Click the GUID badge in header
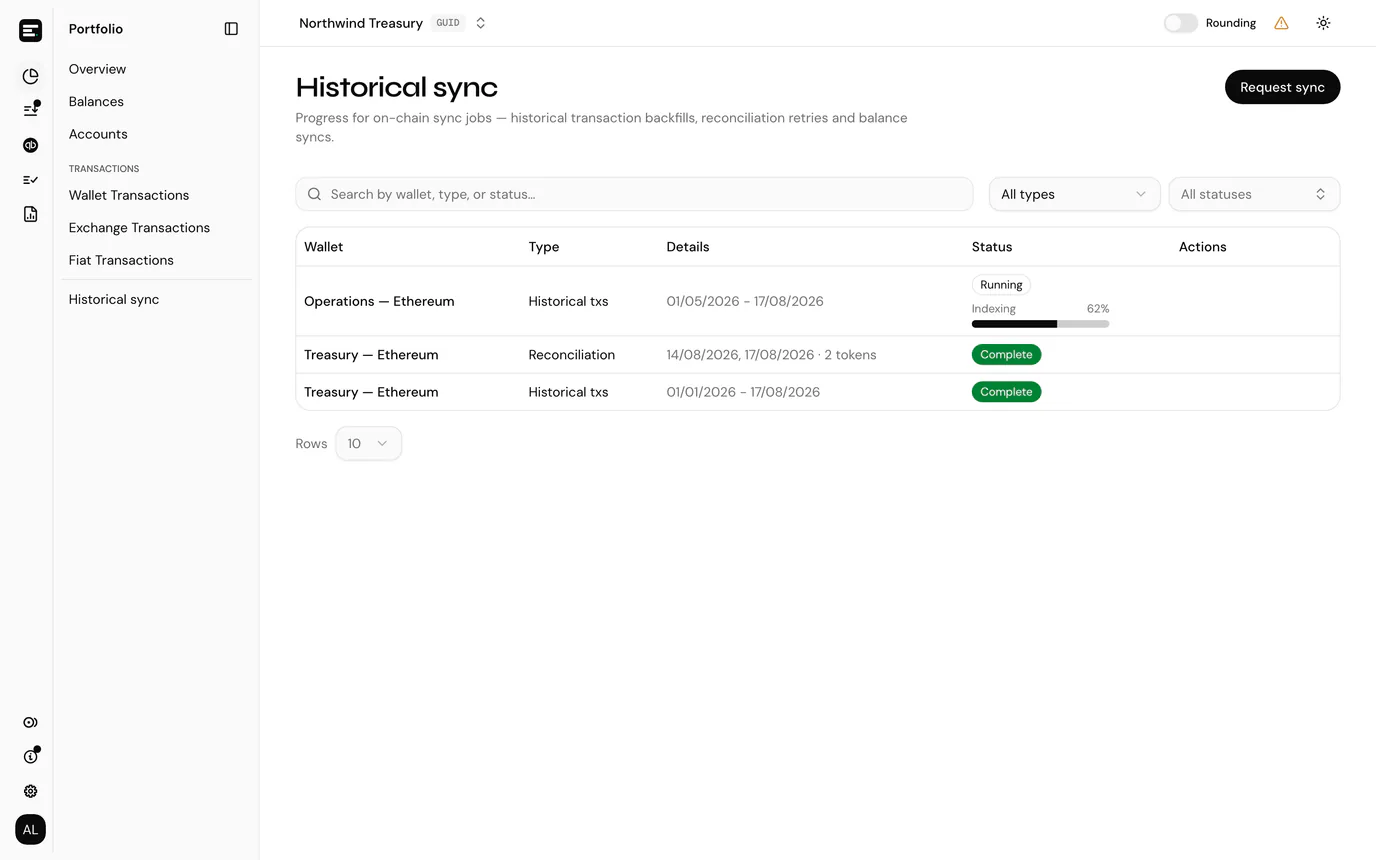1376x860 pixels. point(448,23)
